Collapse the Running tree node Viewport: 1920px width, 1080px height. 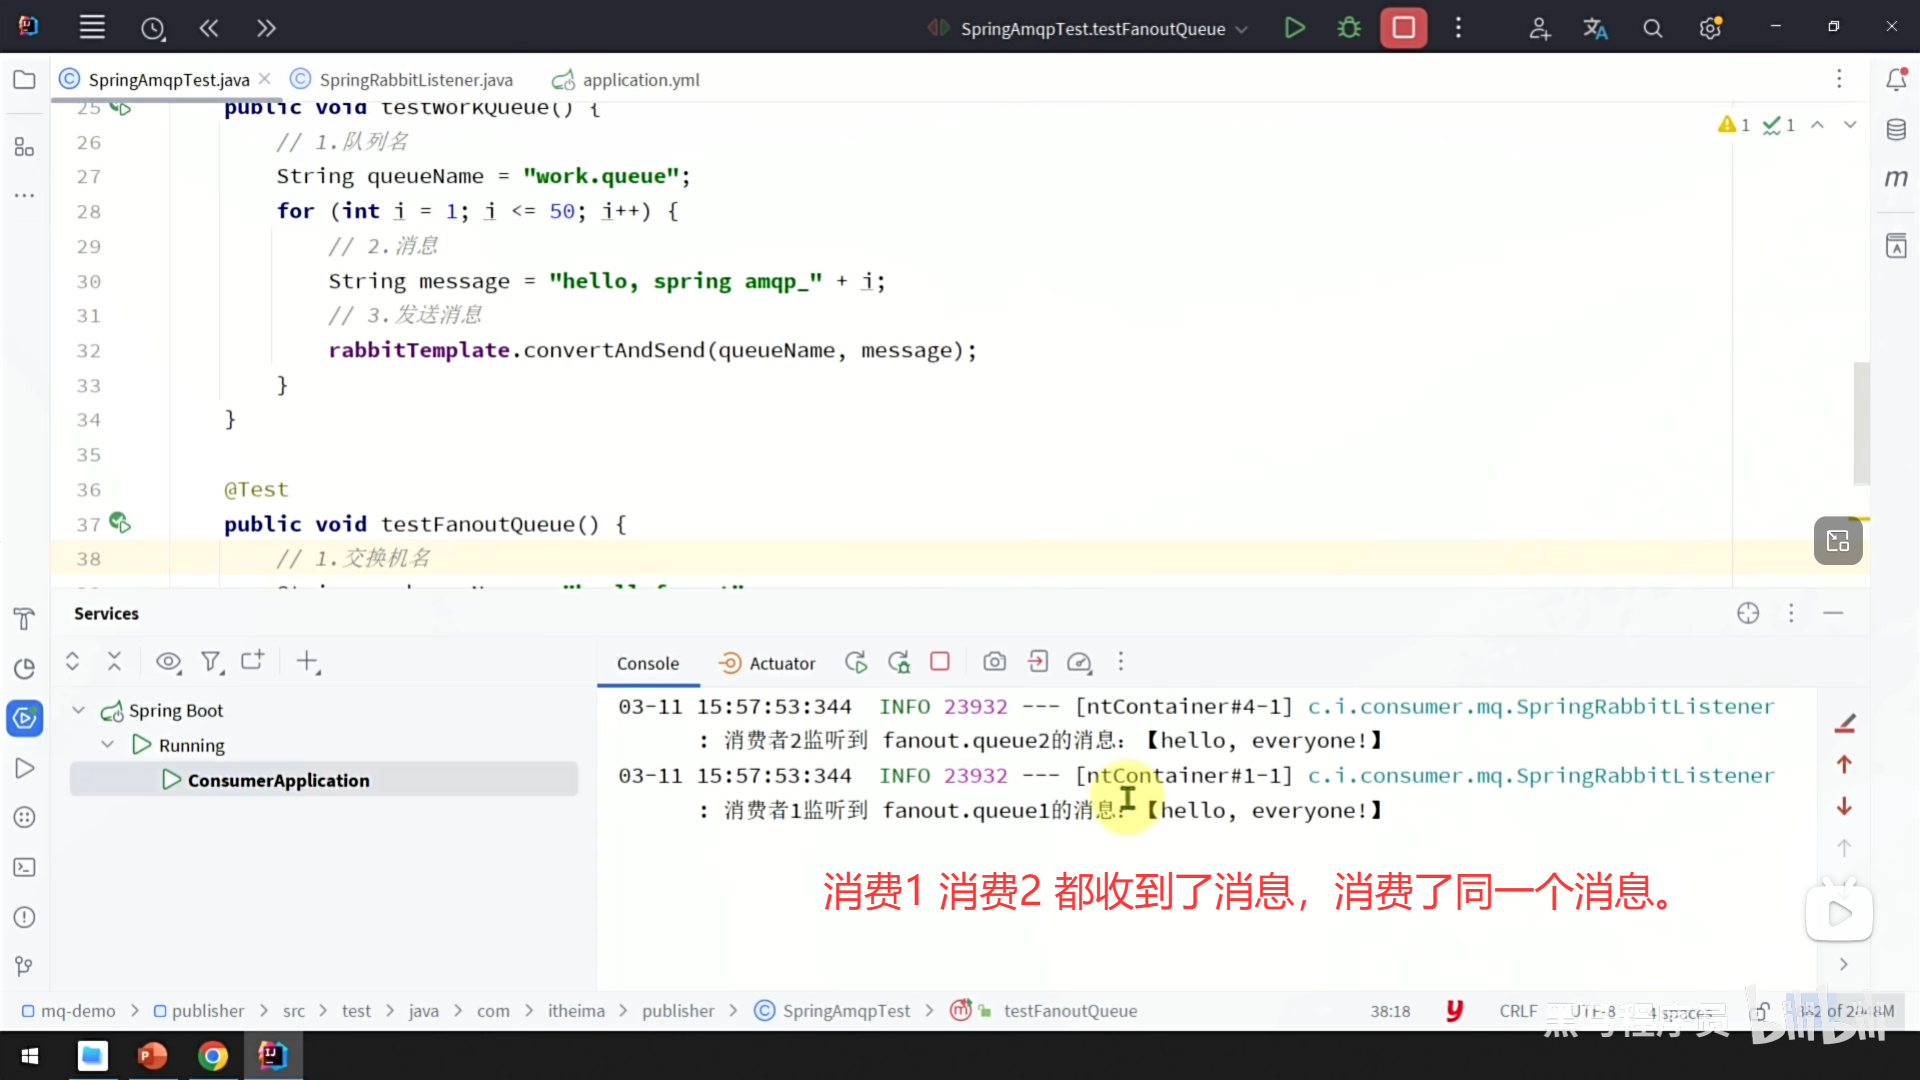(x=108, y=745)
